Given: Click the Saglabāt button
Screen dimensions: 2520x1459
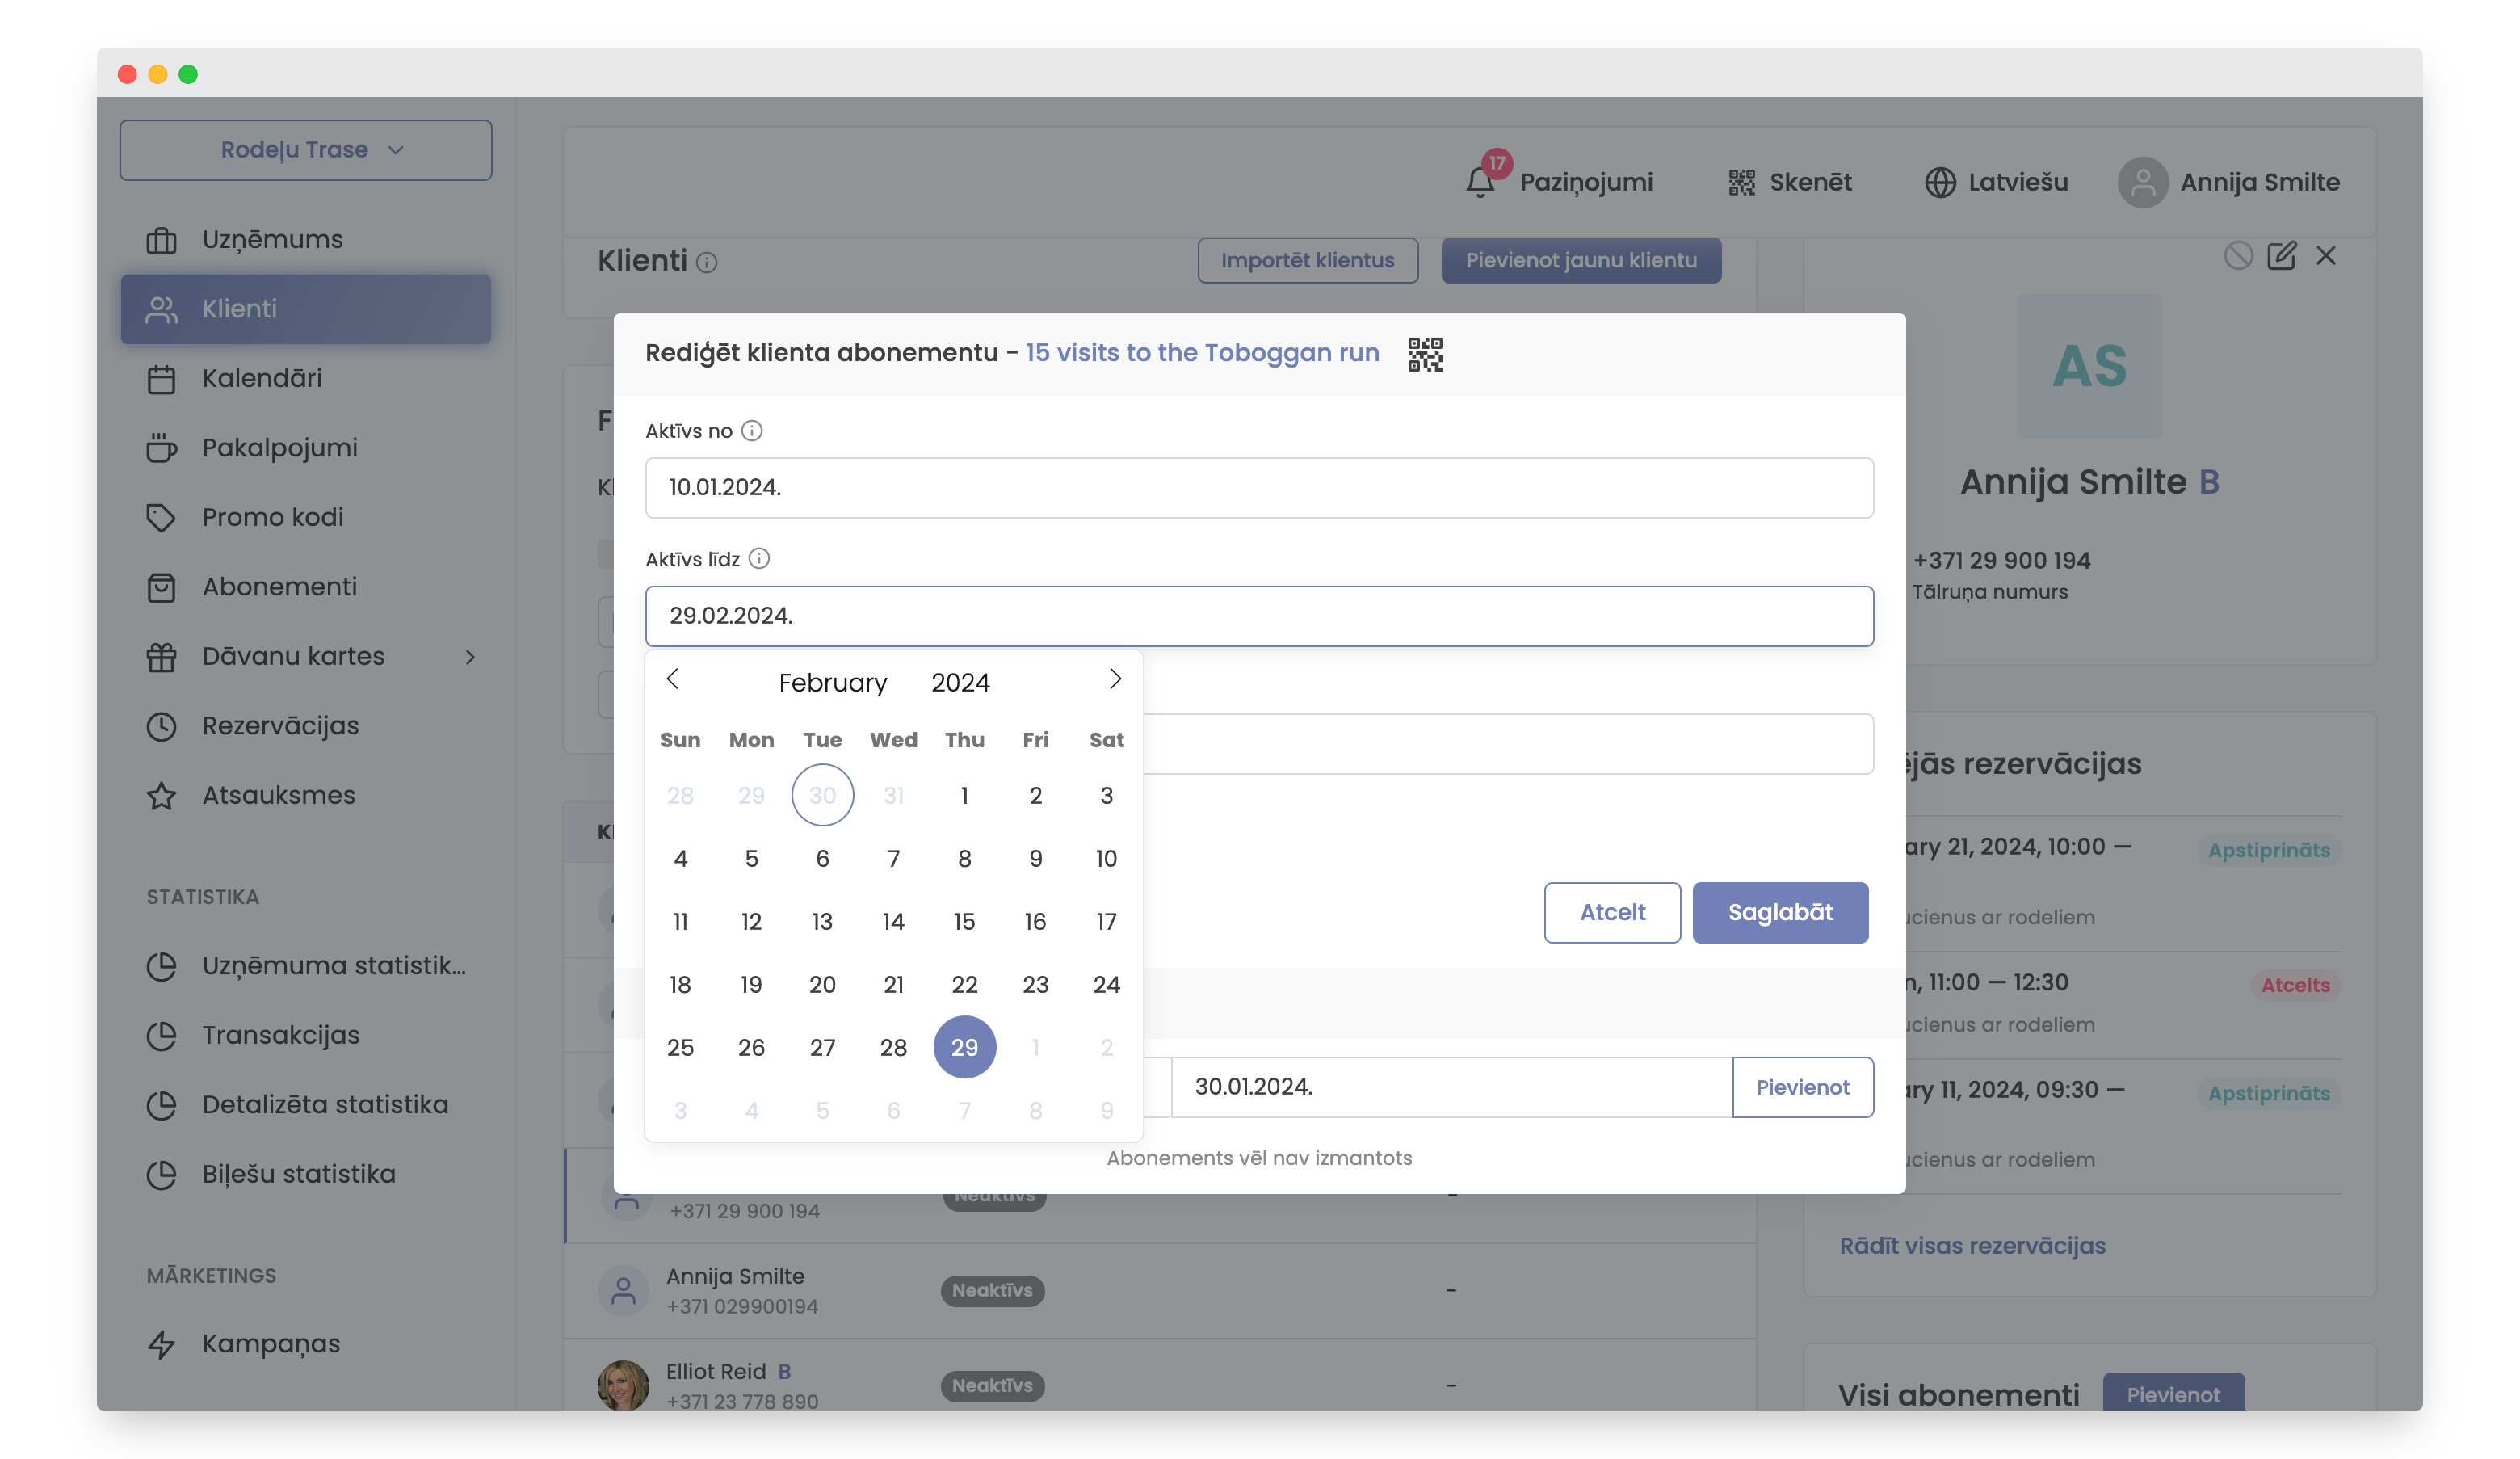Looking at the screenshot, I should click(1779, 912).
